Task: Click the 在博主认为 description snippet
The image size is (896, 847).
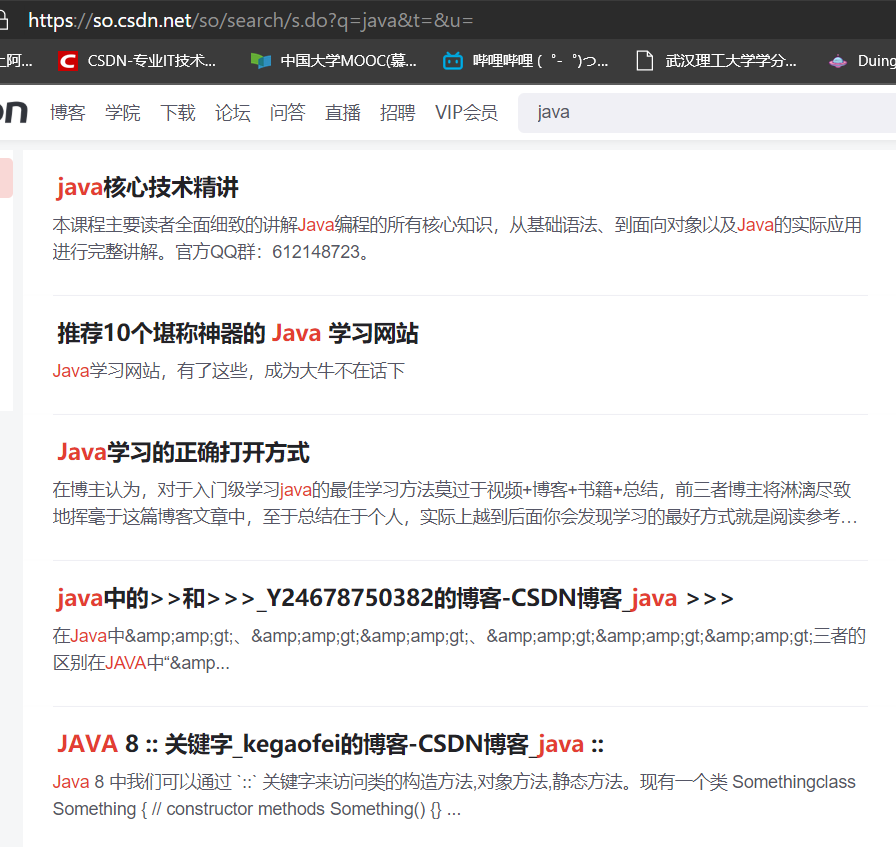Action: 454,504
